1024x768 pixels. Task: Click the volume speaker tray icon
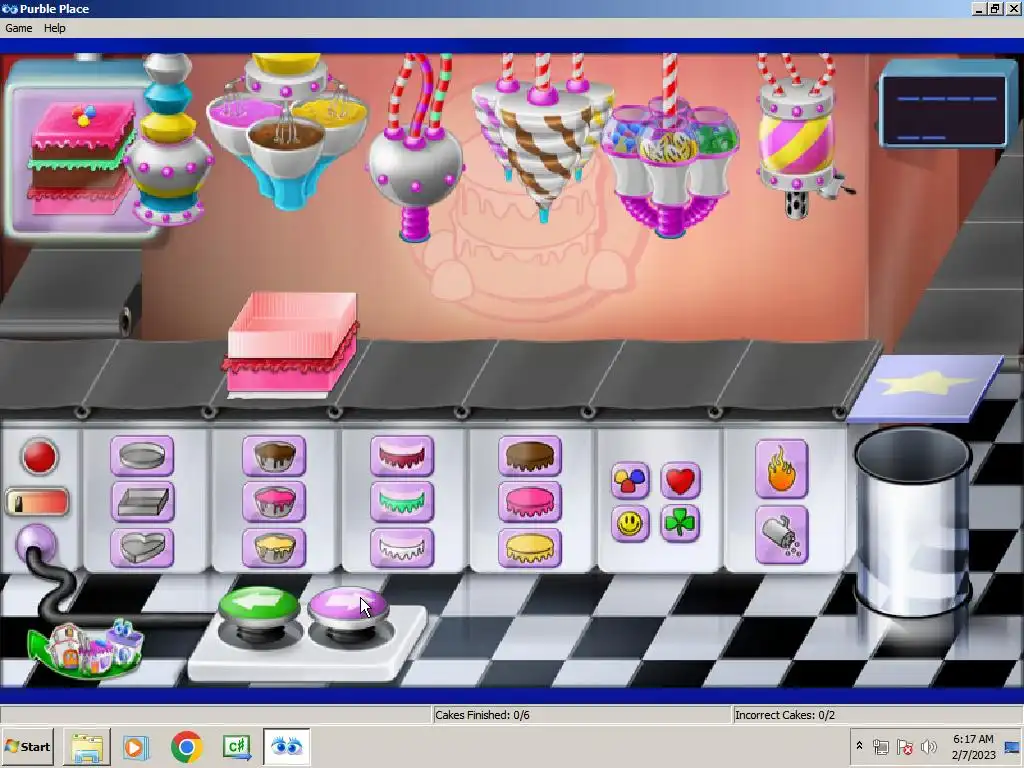929,746
